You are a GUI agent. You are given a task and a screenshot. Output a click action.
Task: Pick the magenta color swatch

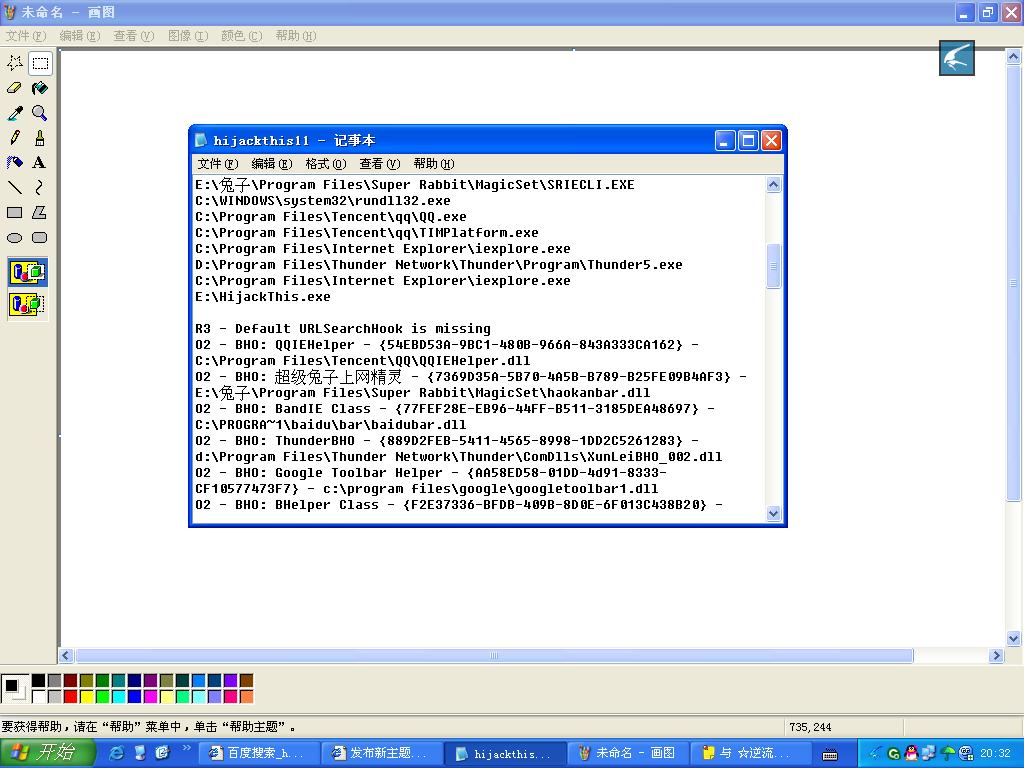[150, 697]
